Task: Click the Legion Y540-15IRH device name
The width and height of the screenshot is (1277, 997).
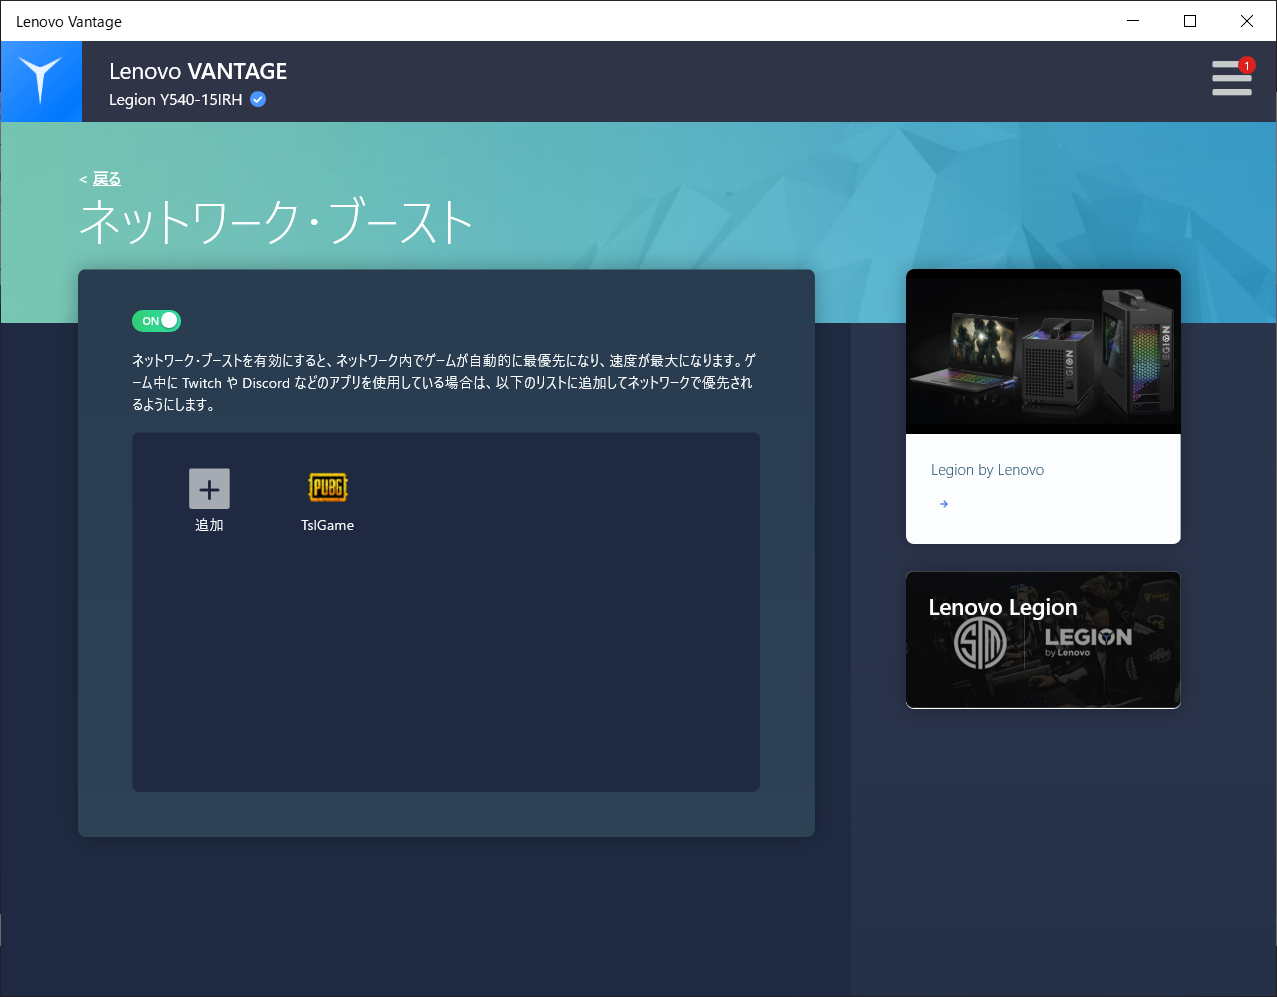Action: pos(176,100)
